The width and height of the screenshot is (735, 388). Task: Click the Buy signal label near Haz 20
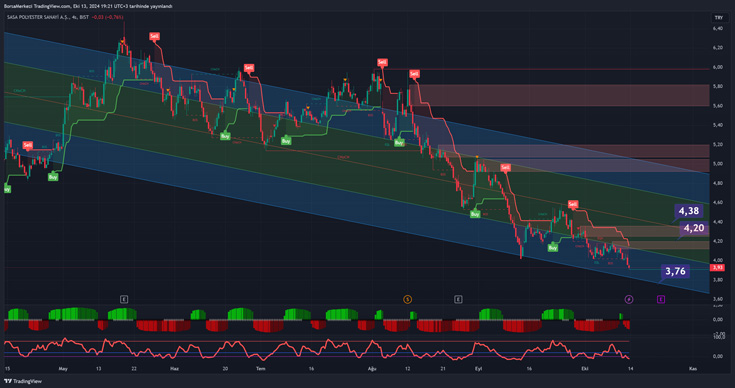click(x=225, y=136)
